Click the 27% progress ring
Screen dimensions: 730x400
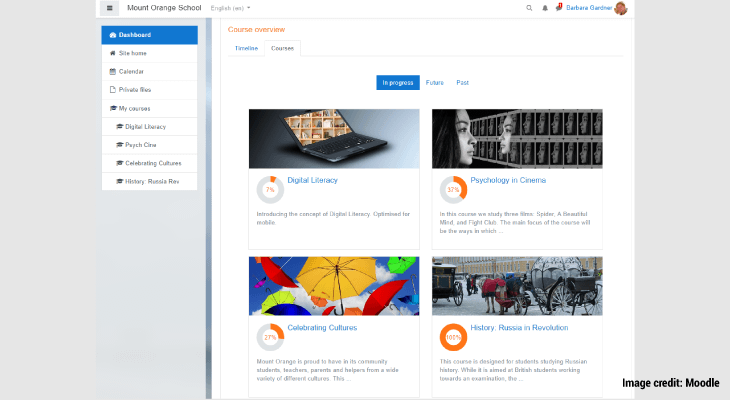tap(270, 337)
